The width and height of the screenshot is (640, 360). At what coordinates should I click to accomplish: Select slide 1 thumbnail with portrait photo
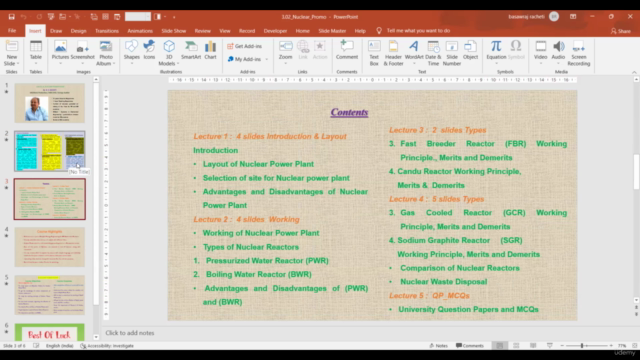tap(50, 103)
